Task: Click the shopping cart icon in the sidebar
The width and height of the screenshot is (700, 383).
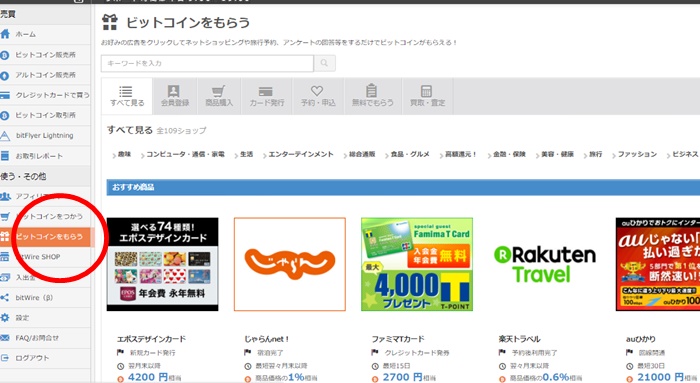Action: pos(5,216)
